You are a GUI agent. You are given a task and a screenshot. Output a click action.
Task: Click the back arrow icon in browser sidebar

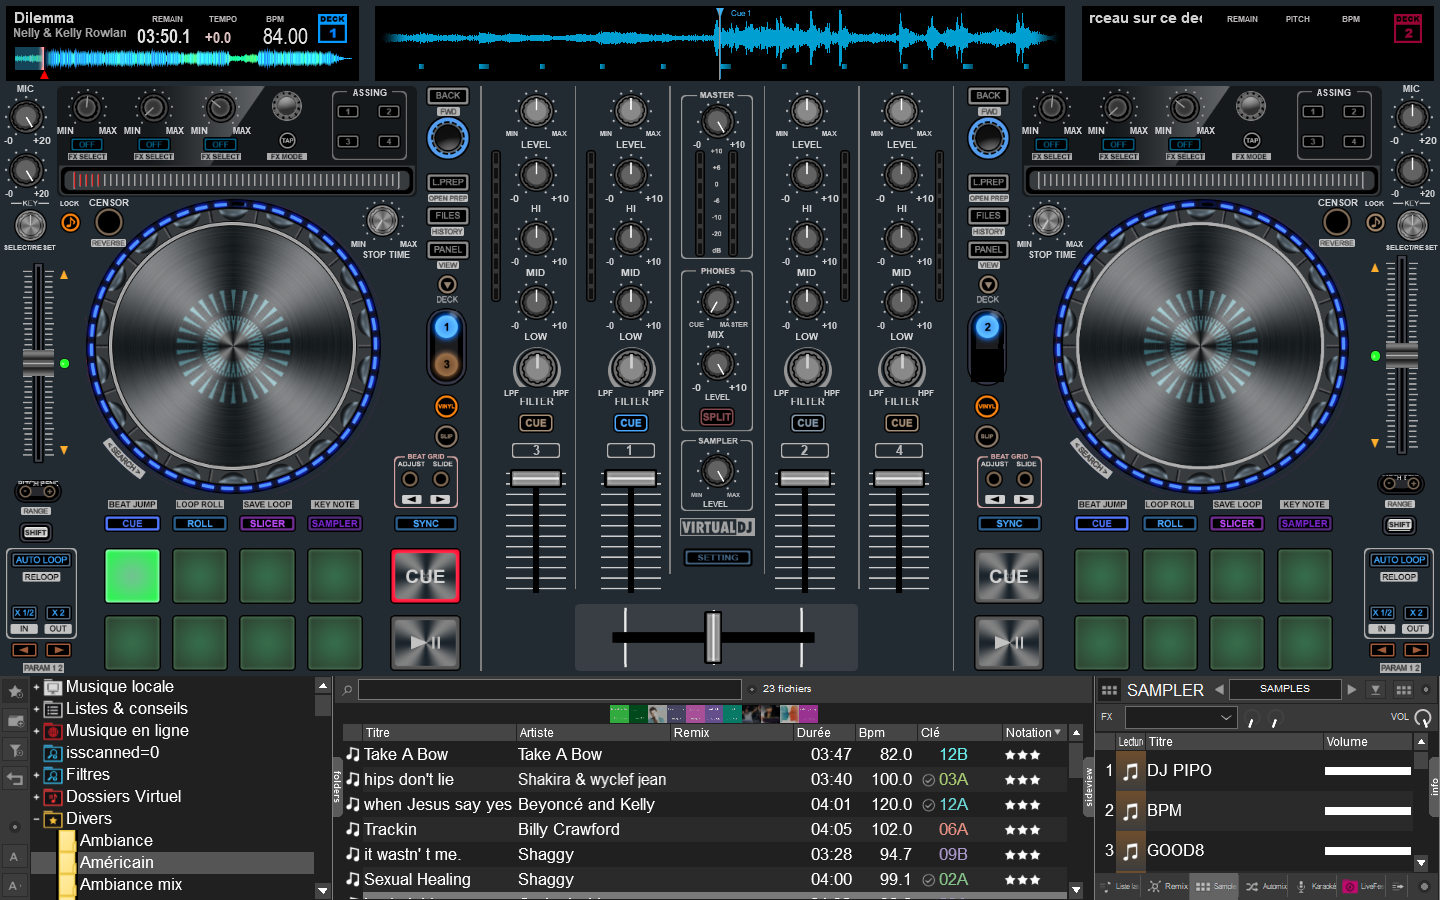click(x=15, y=778)
